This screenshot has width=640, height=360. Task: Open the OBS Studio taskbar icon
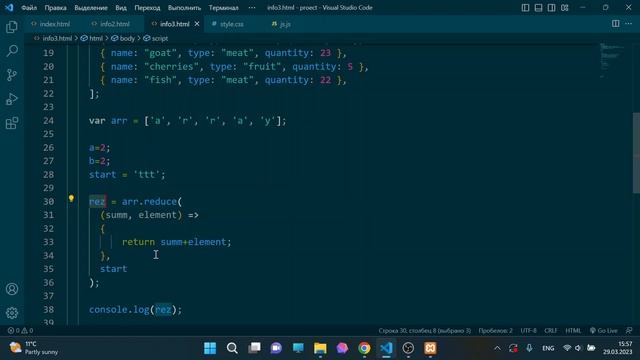pos(408,348)
